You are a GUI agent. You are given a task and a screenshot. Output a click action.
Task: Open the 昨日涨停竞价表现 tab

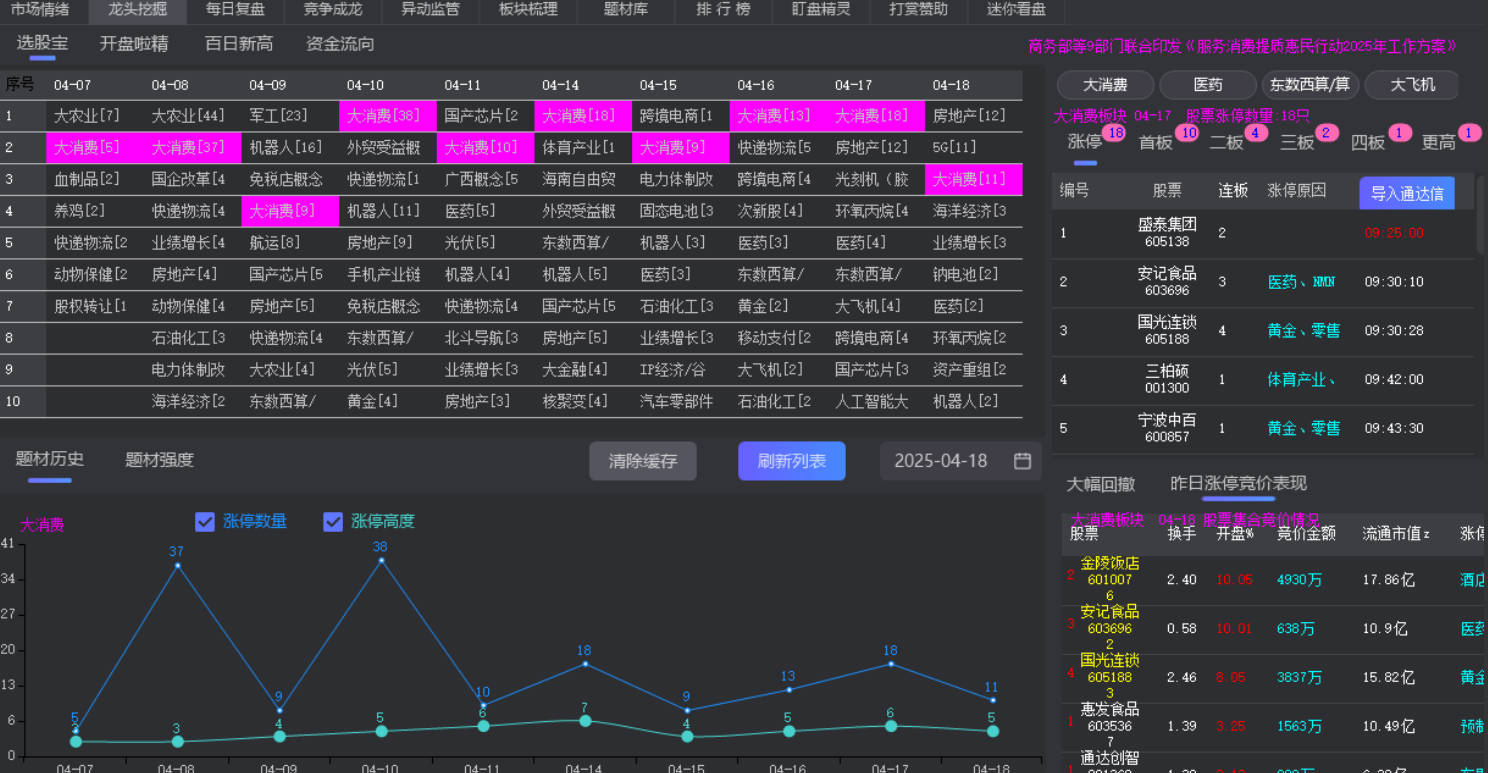pyautogui.click(x=1238, y=483)
